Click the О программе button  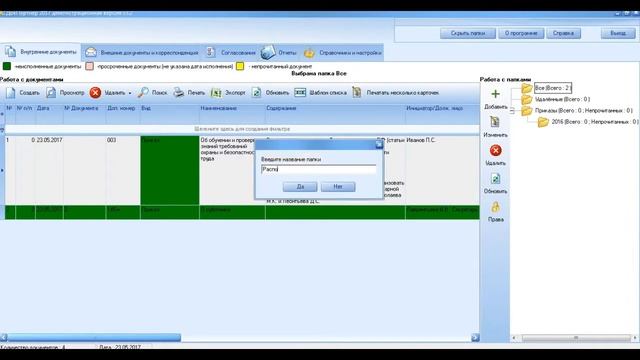[521, 33]
